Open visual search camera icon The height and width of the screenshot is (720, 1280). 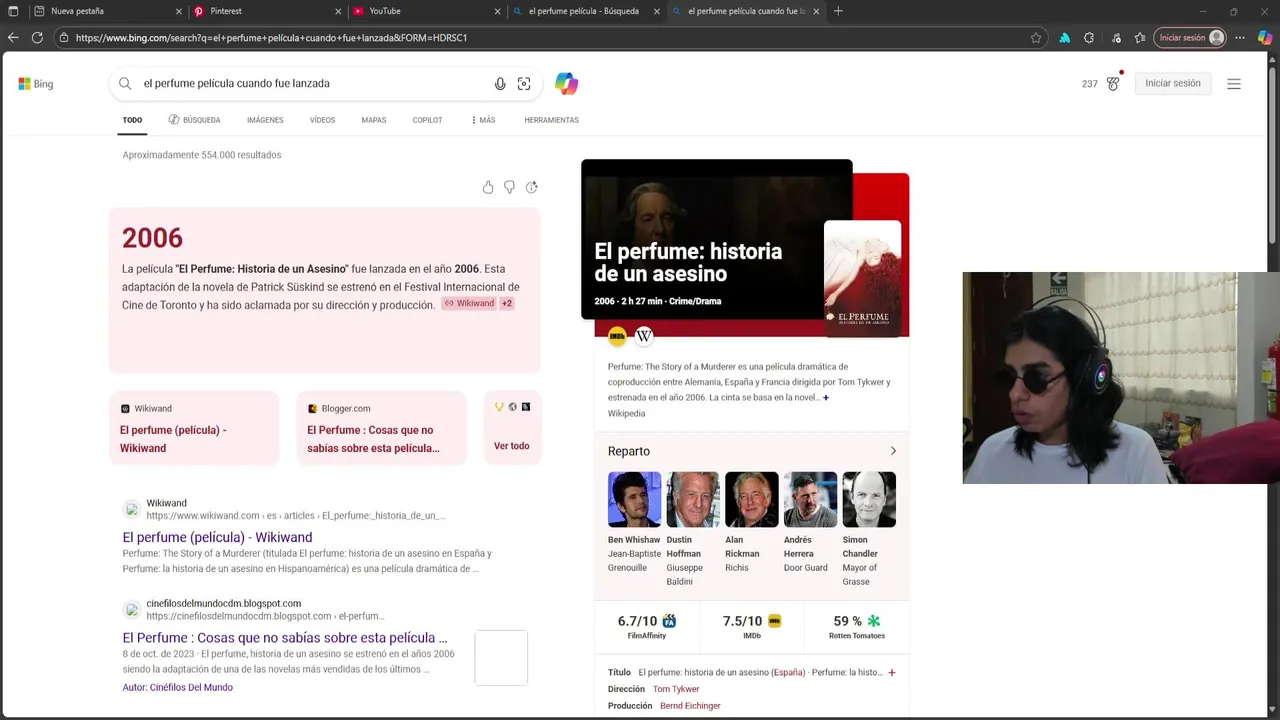point(524,84)
